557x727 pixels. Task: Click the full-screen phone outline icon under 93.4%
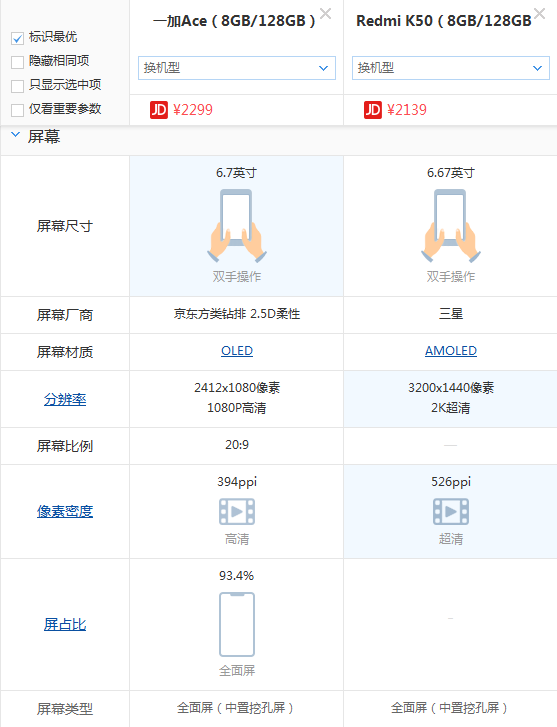(237, 625)
